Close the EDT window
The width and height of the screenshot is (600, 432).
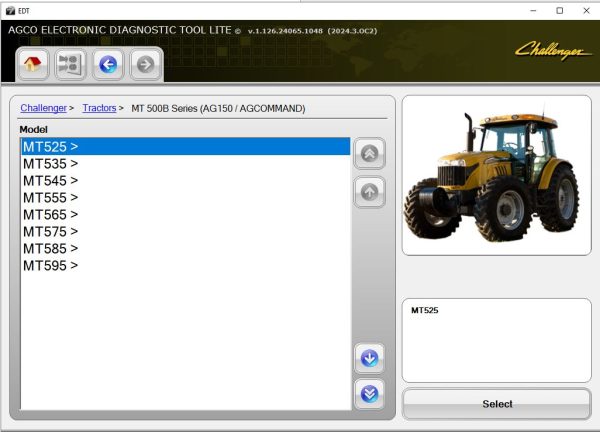586,11
